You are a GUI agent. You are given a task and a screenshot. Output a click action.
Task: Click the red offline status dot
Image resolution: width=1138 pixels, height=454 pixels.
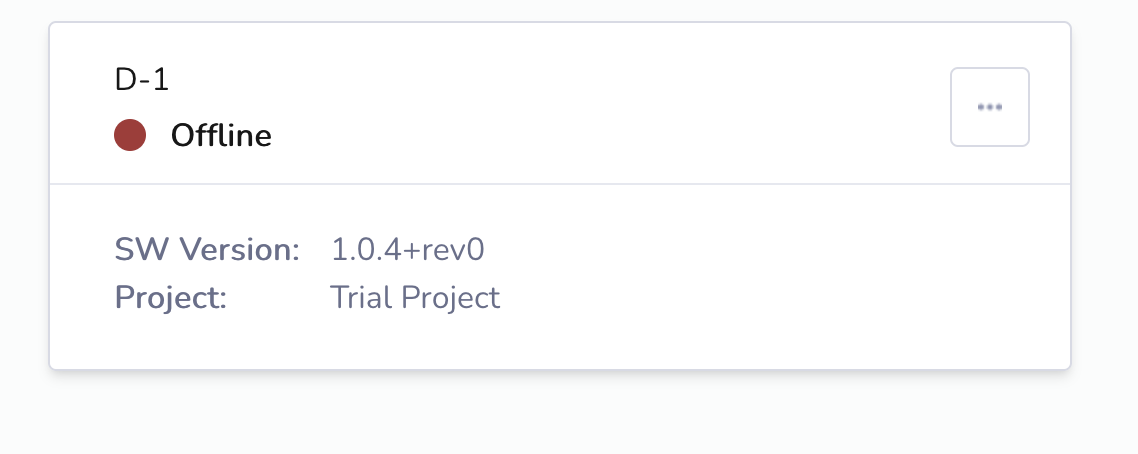130,136
